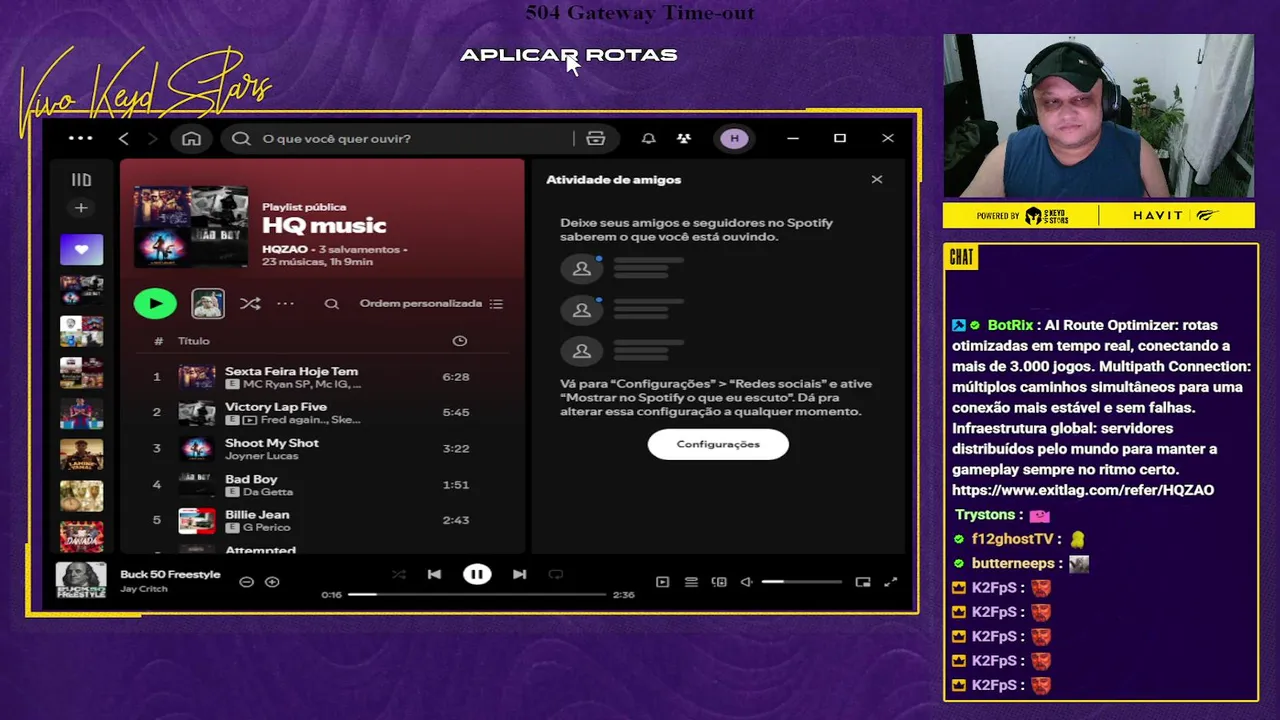
Task: Enter full screen player view
Action: 891,582
